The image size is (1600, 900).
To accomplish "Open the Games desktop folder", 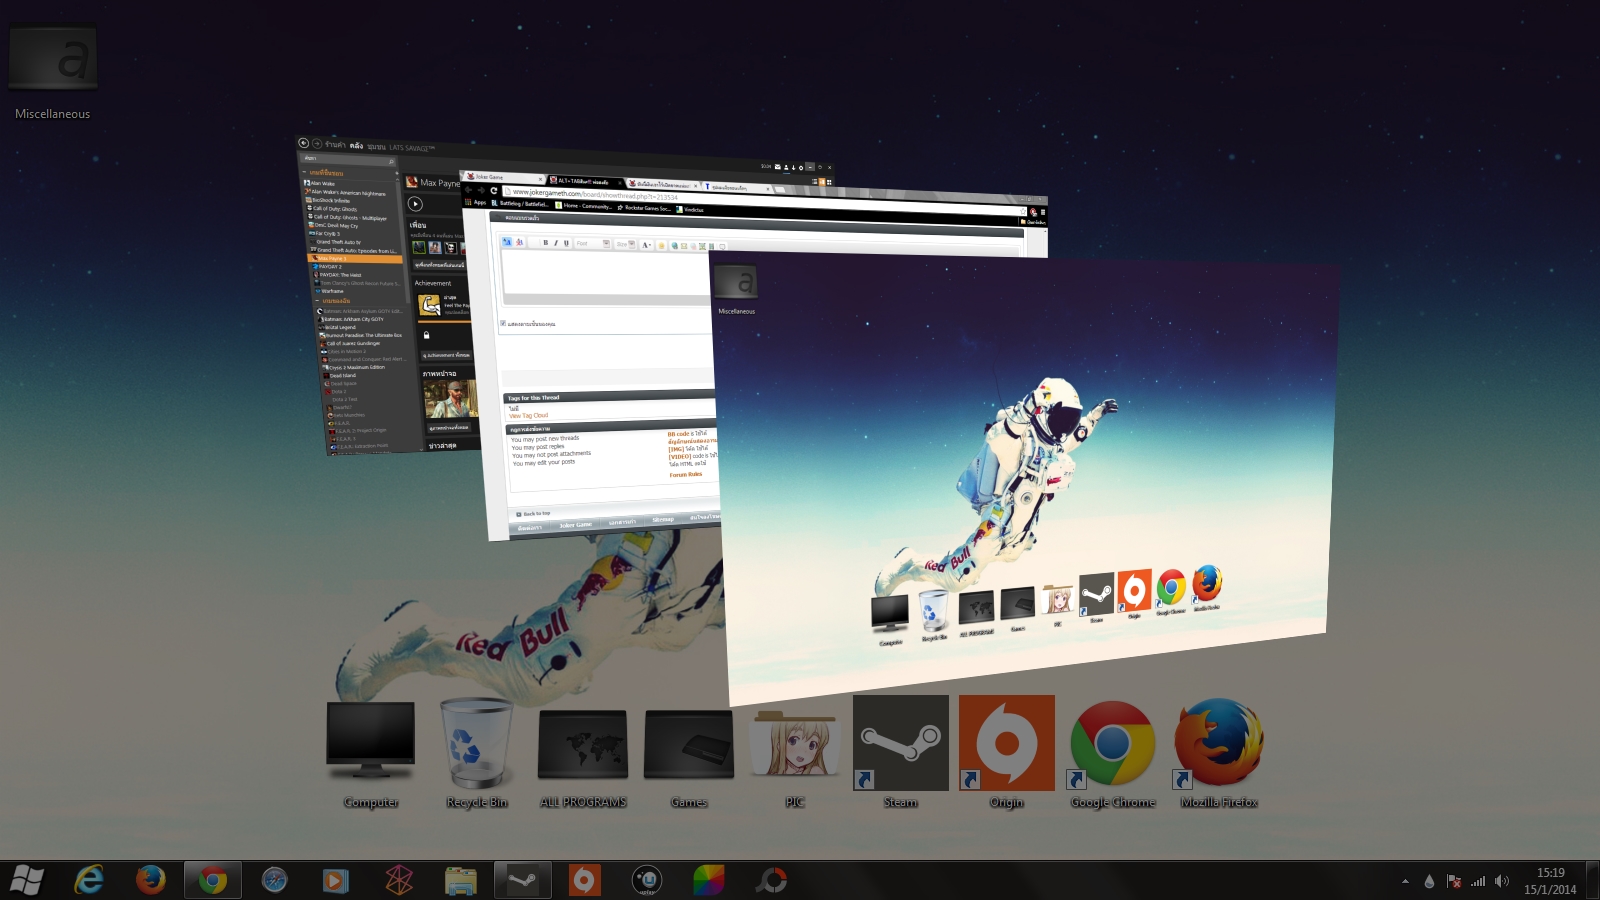I will 689,757.
